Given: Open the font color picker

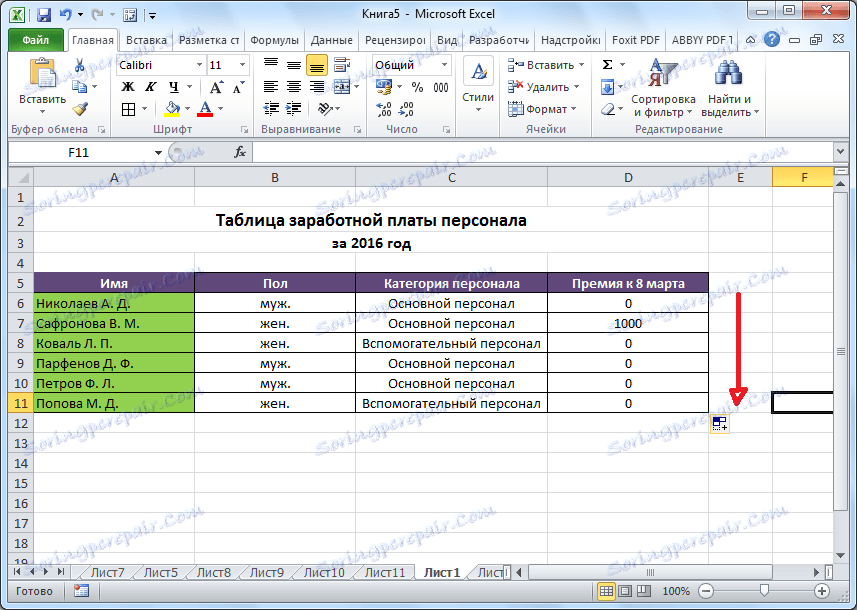Looking at the screenshot, I should (x=219, y=109).
